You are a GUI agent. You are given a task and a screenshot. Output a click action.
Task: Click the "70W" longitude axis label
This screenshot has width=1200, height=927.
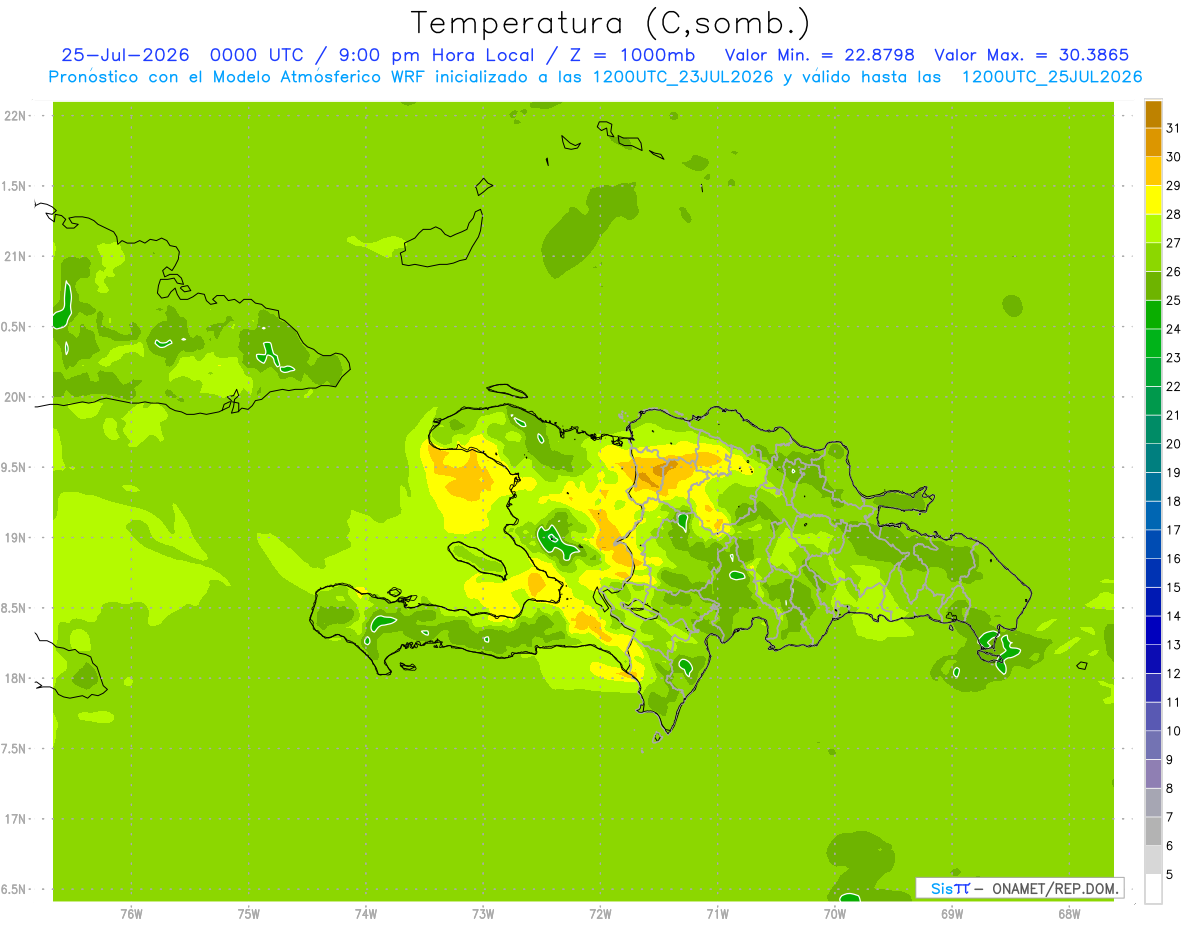[x=836, y=913]
